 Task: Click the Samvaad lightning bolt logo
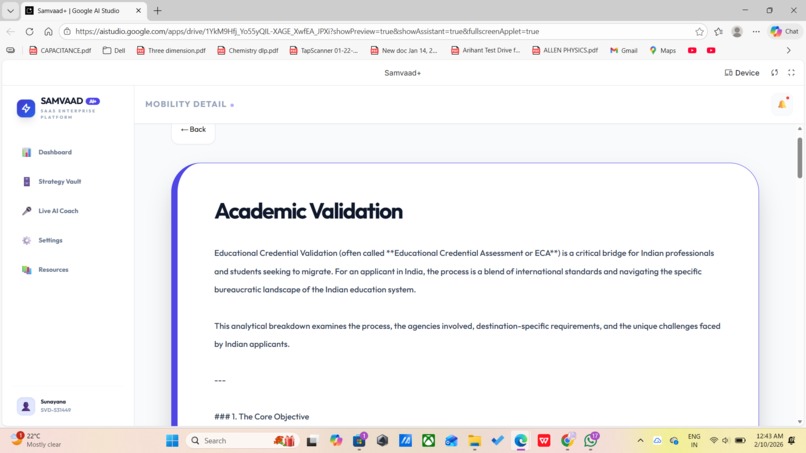click(26, 108)
